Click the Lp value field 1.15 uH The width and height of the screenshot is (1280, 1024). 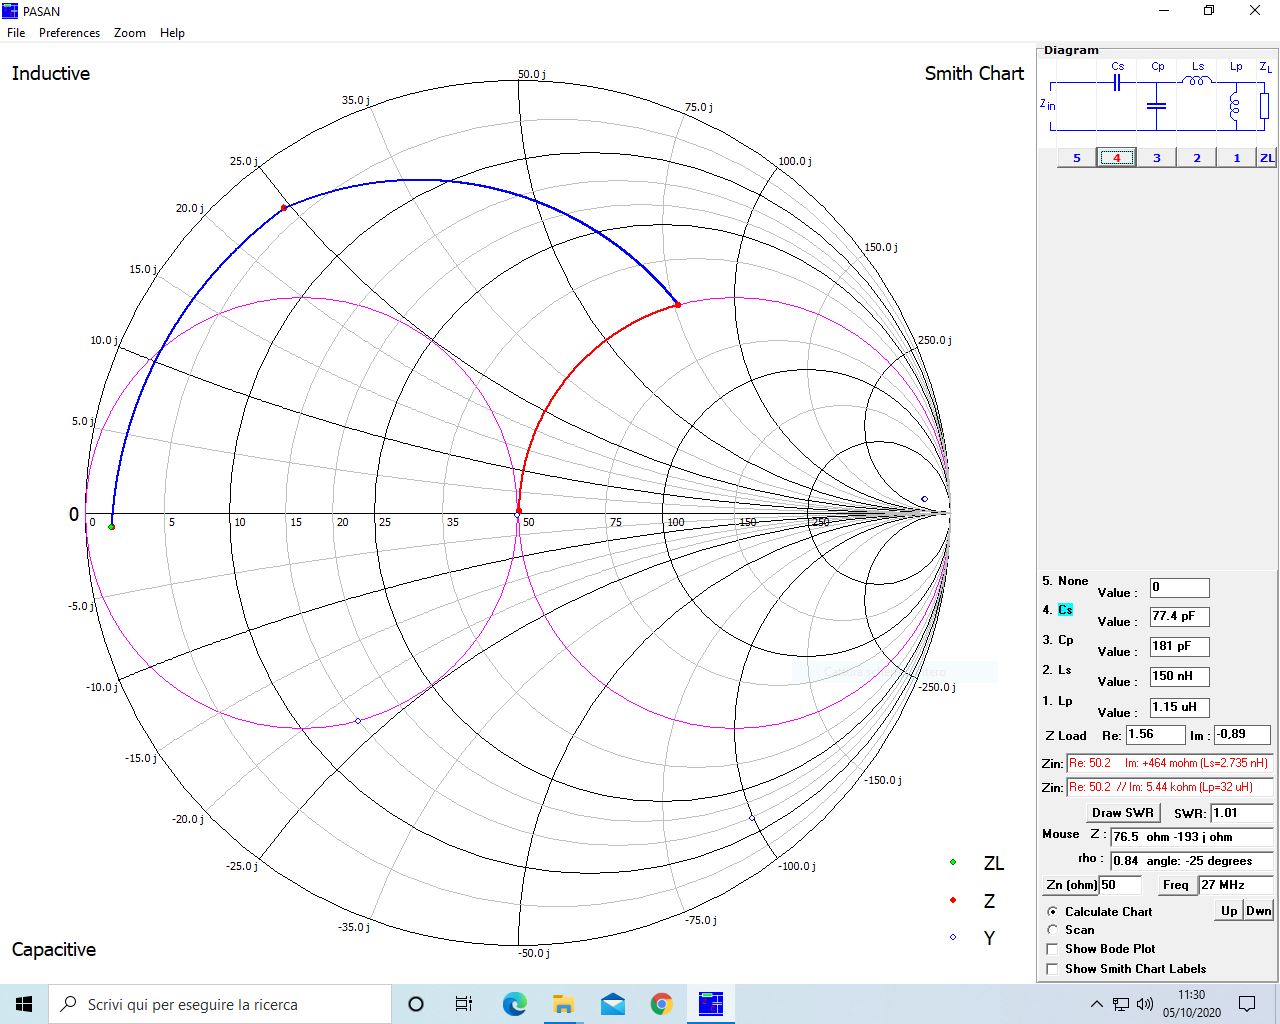coord(1179,707)
